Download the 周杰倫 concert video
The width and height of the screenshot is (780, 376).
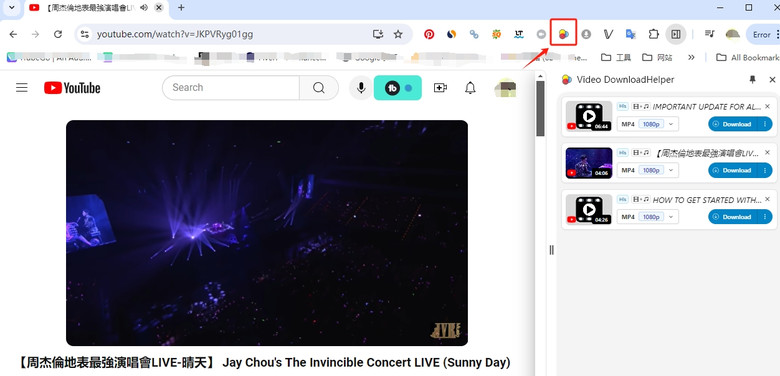click(732, 170)
